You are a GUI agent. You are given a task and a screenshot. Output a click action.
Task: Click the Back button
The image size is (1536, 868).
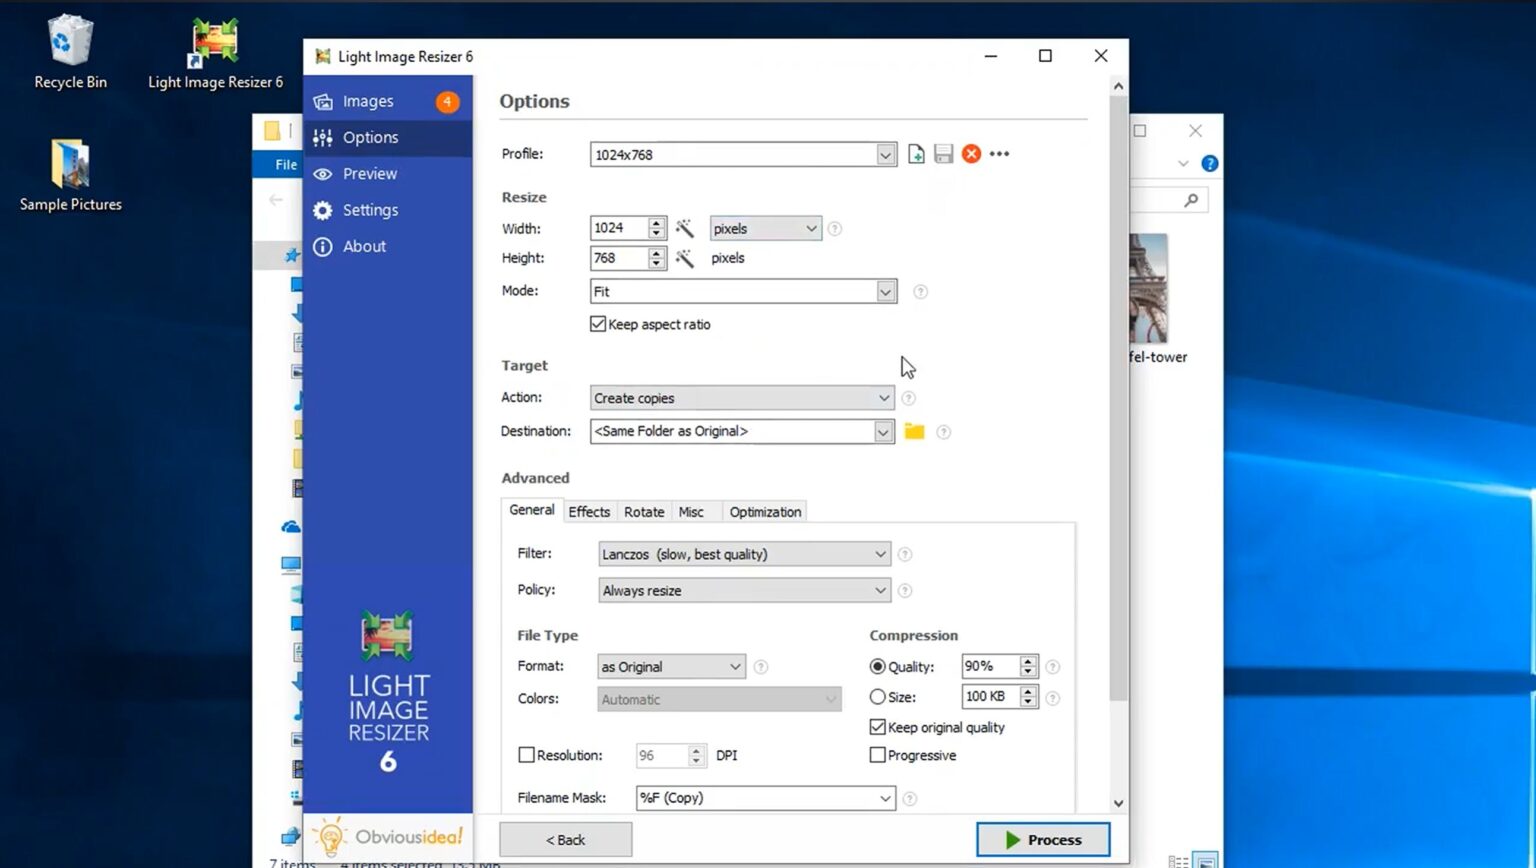[565, 839]
